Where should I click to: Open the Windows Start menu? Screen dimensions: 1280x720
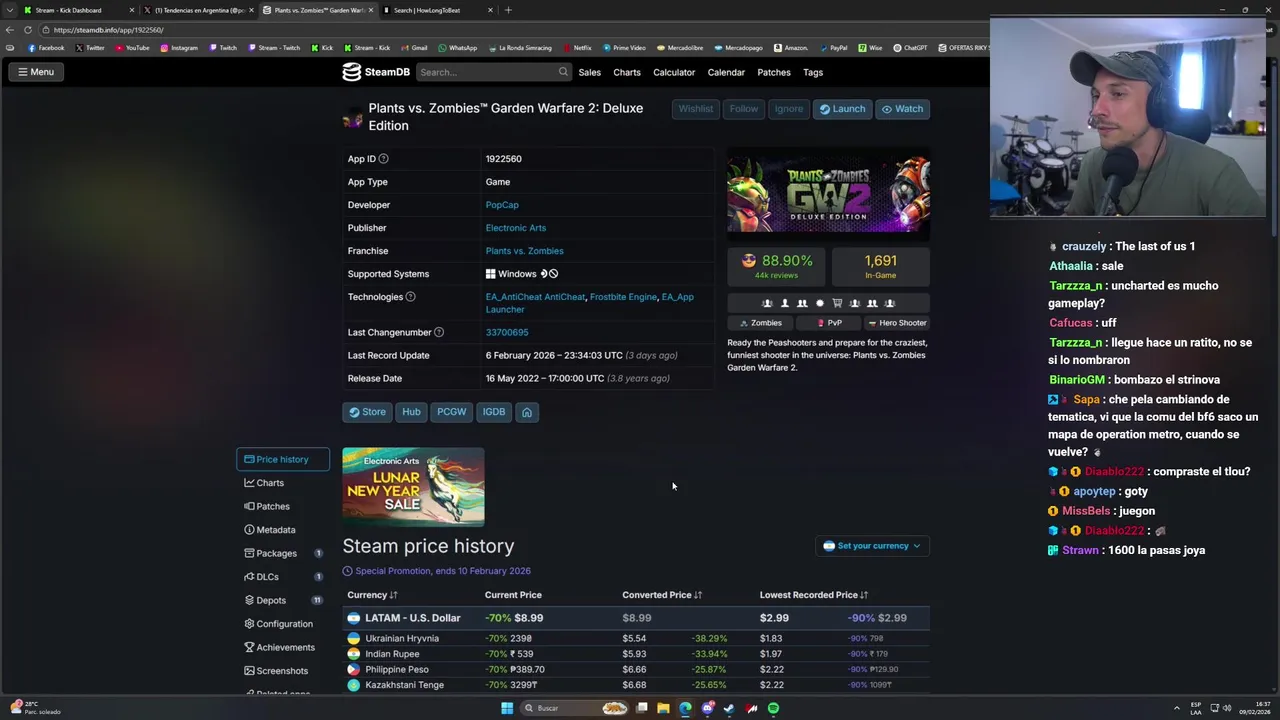tap(507, 708)
